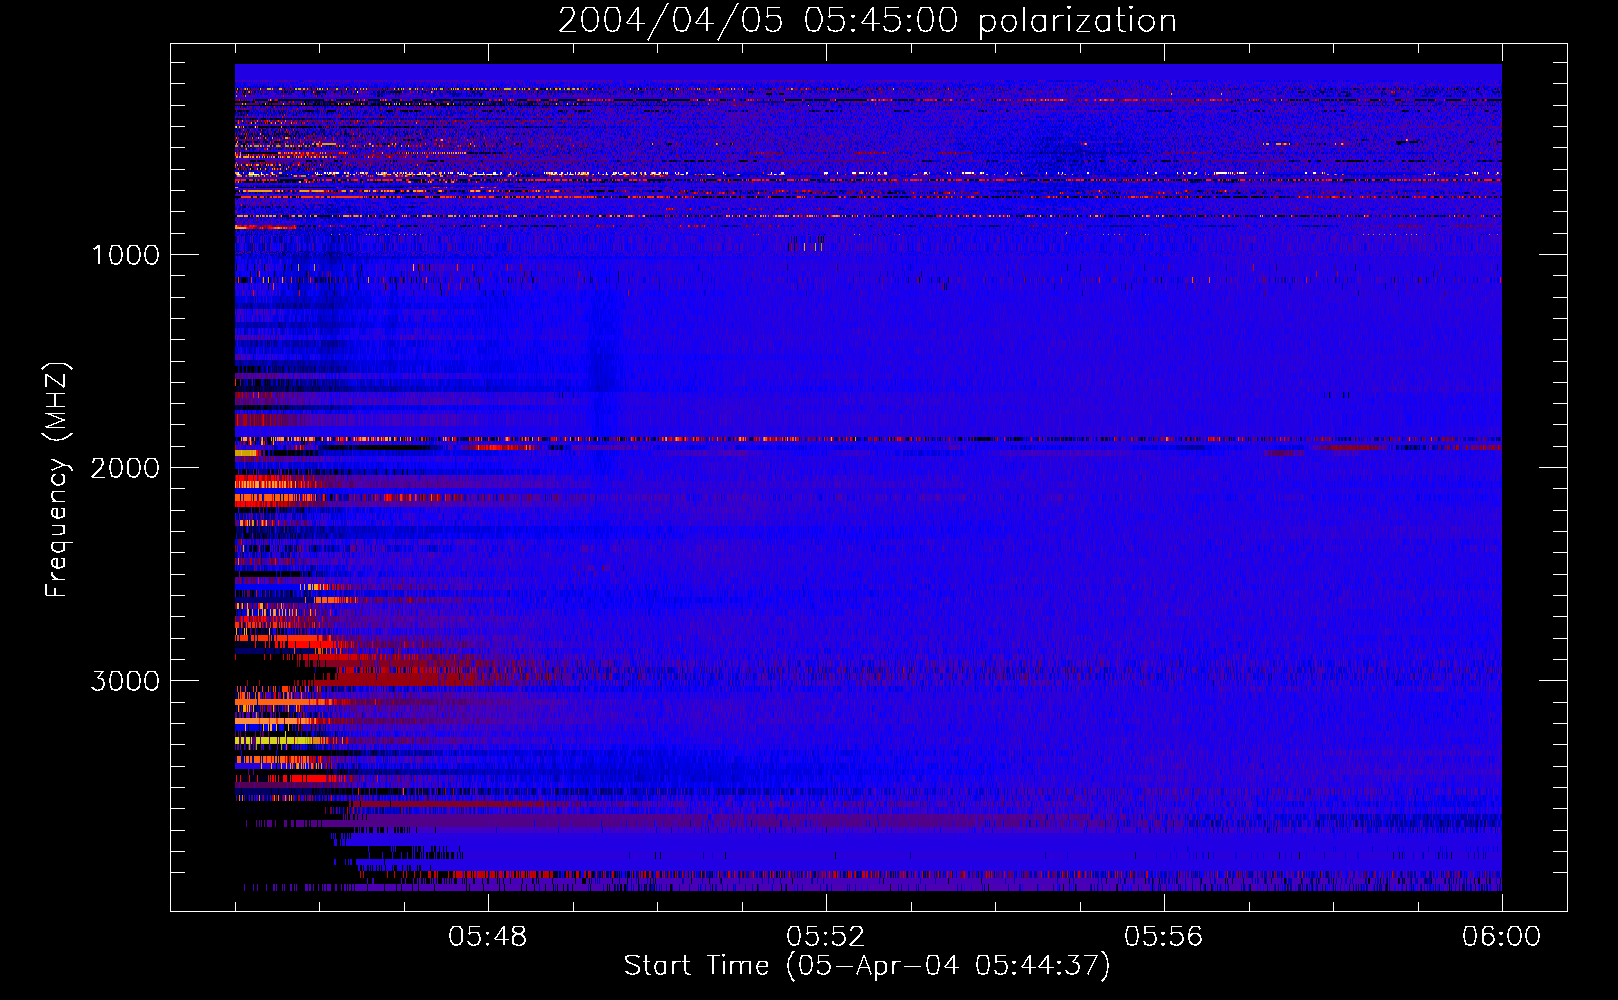Screen dimensions: 1618x1000
Task: Click the 05:56 time tick label
Action: [x=1164, y=937]
